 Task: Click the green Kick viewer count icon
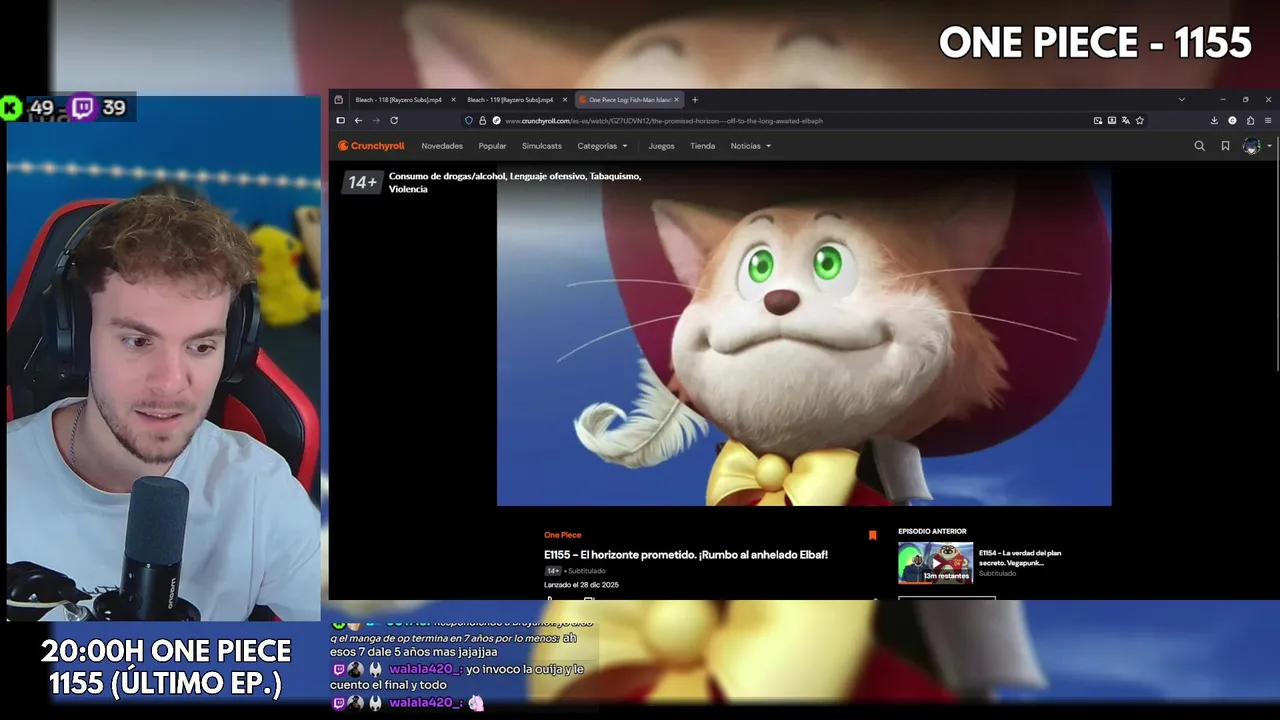[11, 107]
